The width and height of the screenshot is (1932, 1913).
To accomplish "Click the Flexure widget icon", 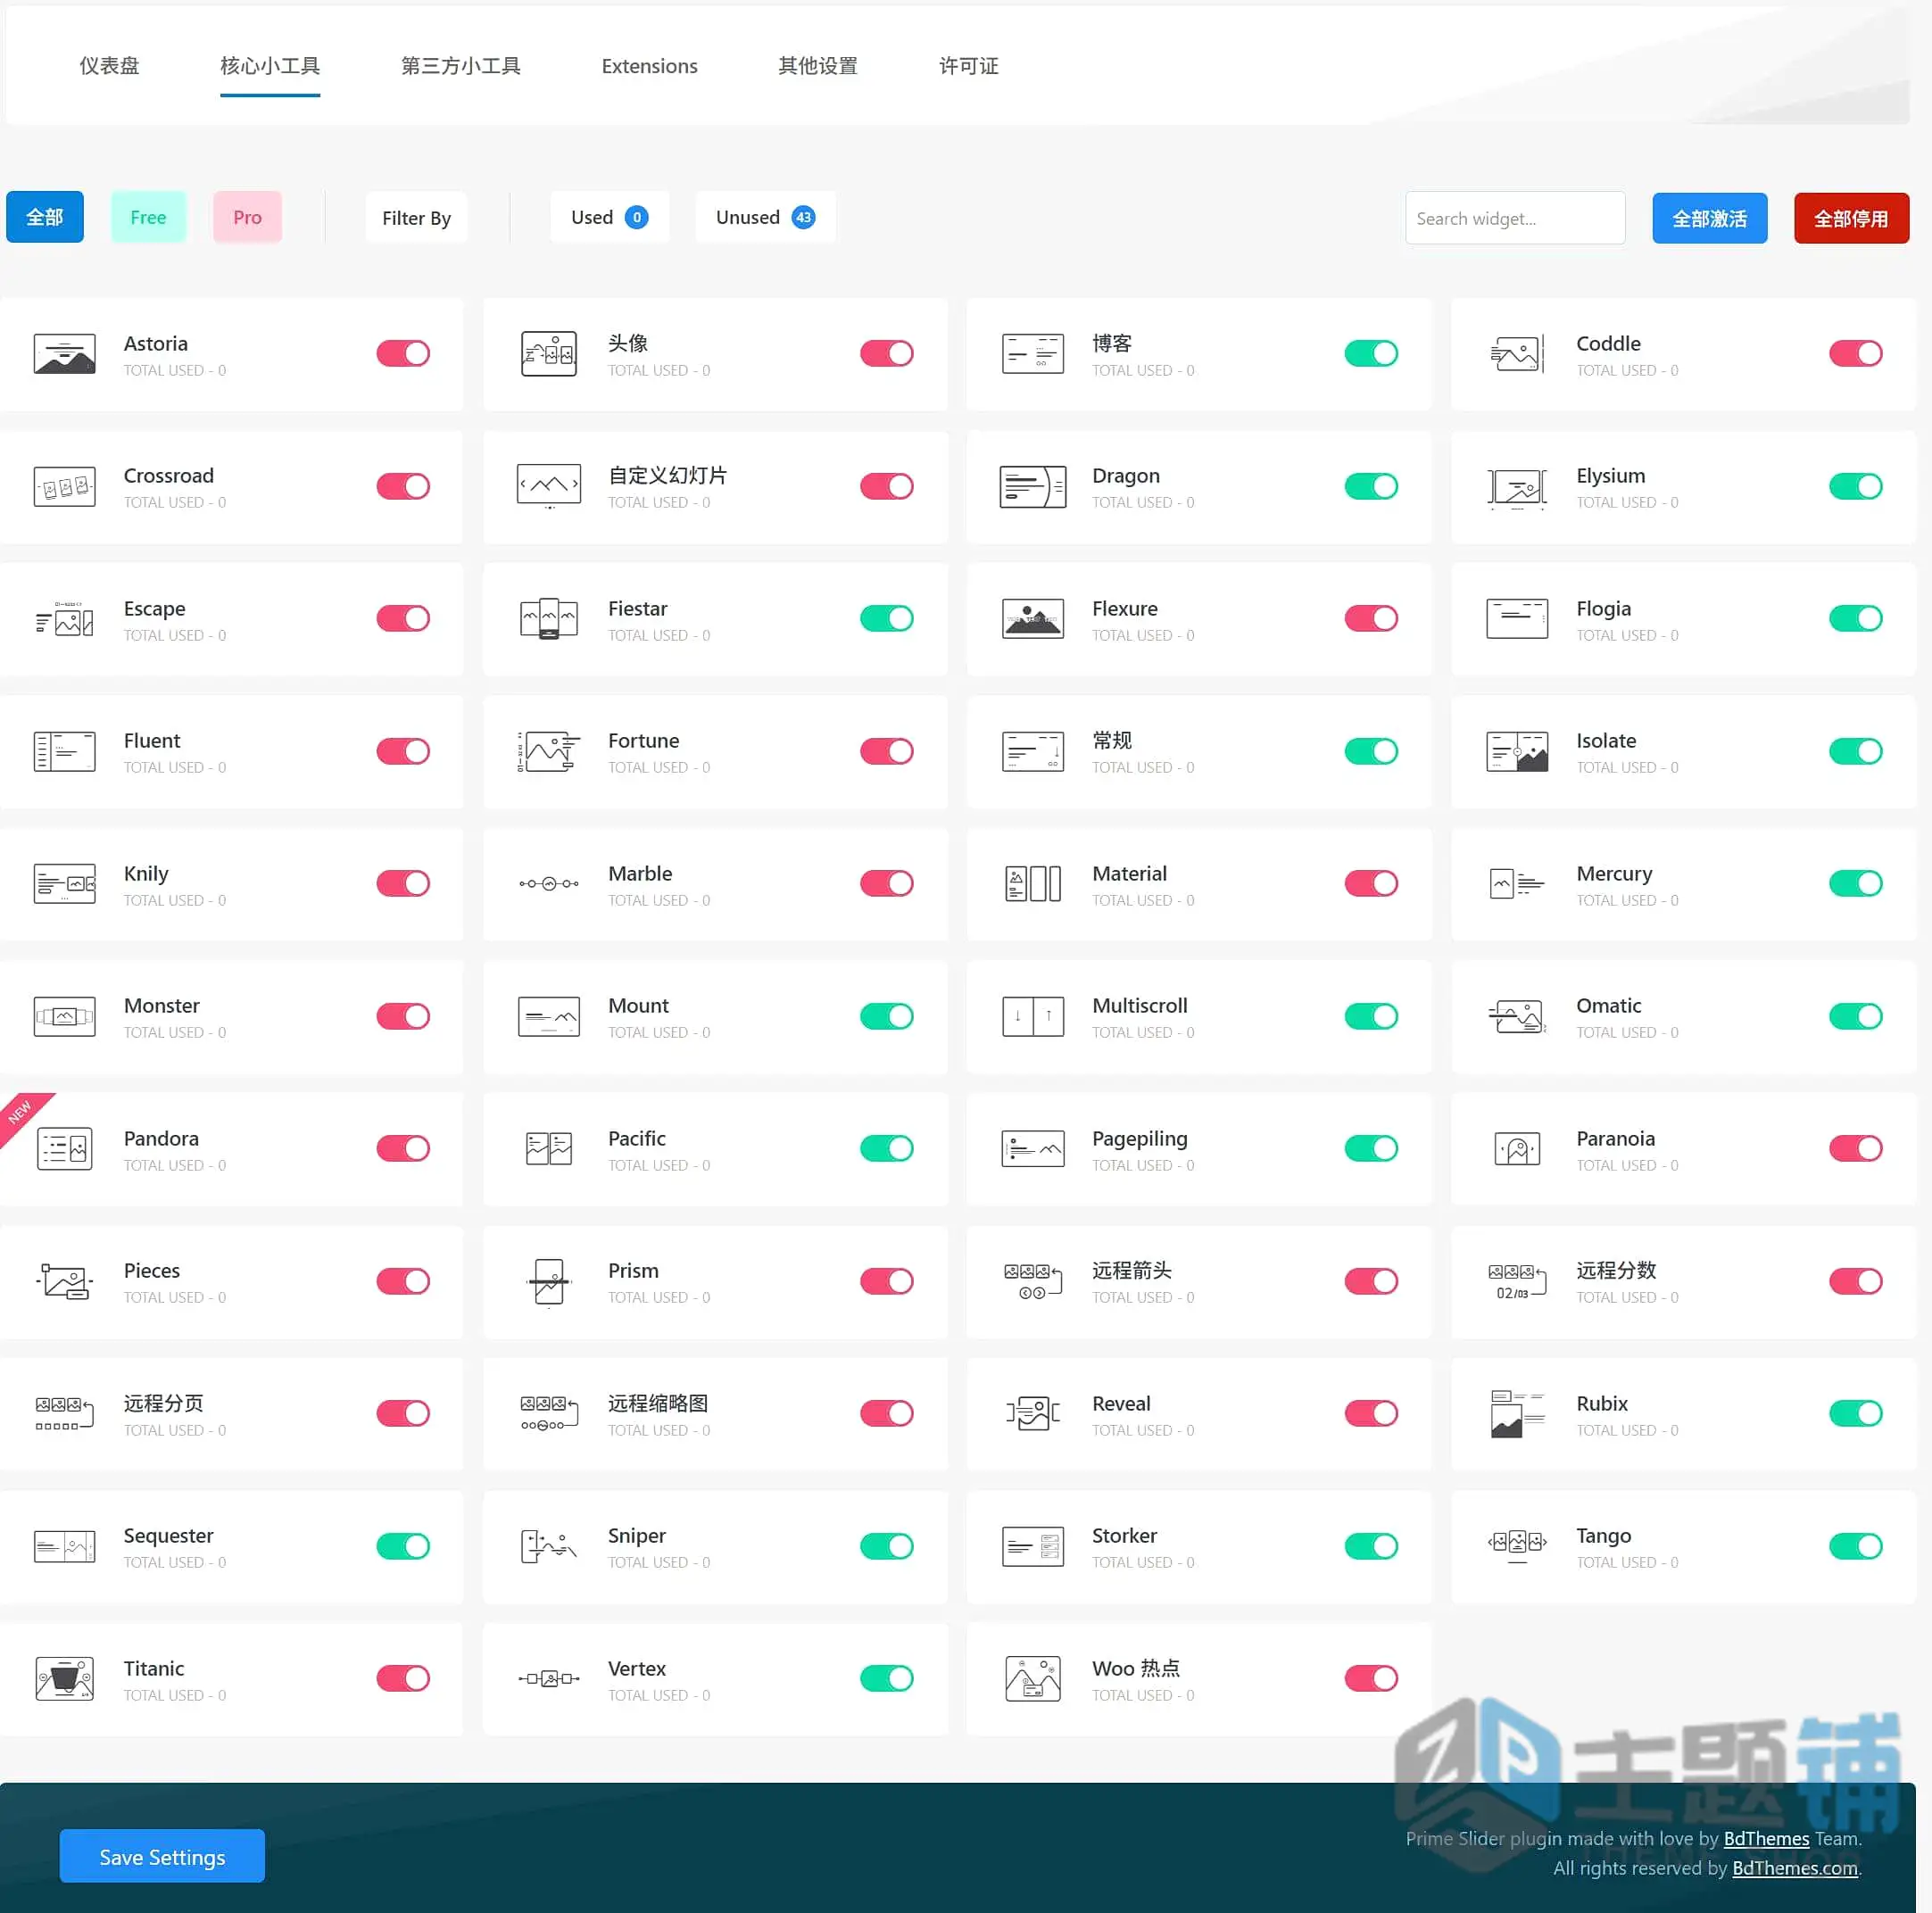I will [x=1033, y=619].
